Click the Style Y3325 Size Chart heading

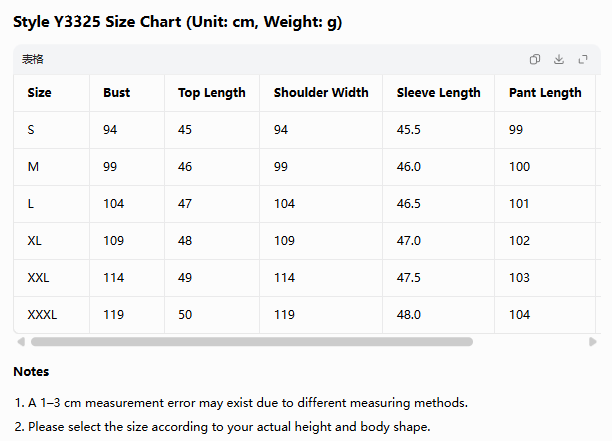178,22
